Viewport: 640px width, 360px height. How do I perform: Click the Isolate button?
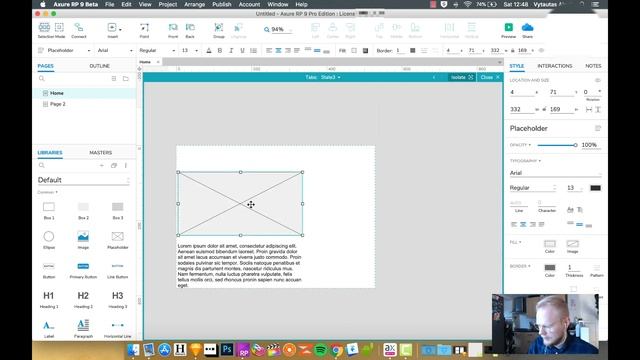pyautogui.click(x=462, y=77)
